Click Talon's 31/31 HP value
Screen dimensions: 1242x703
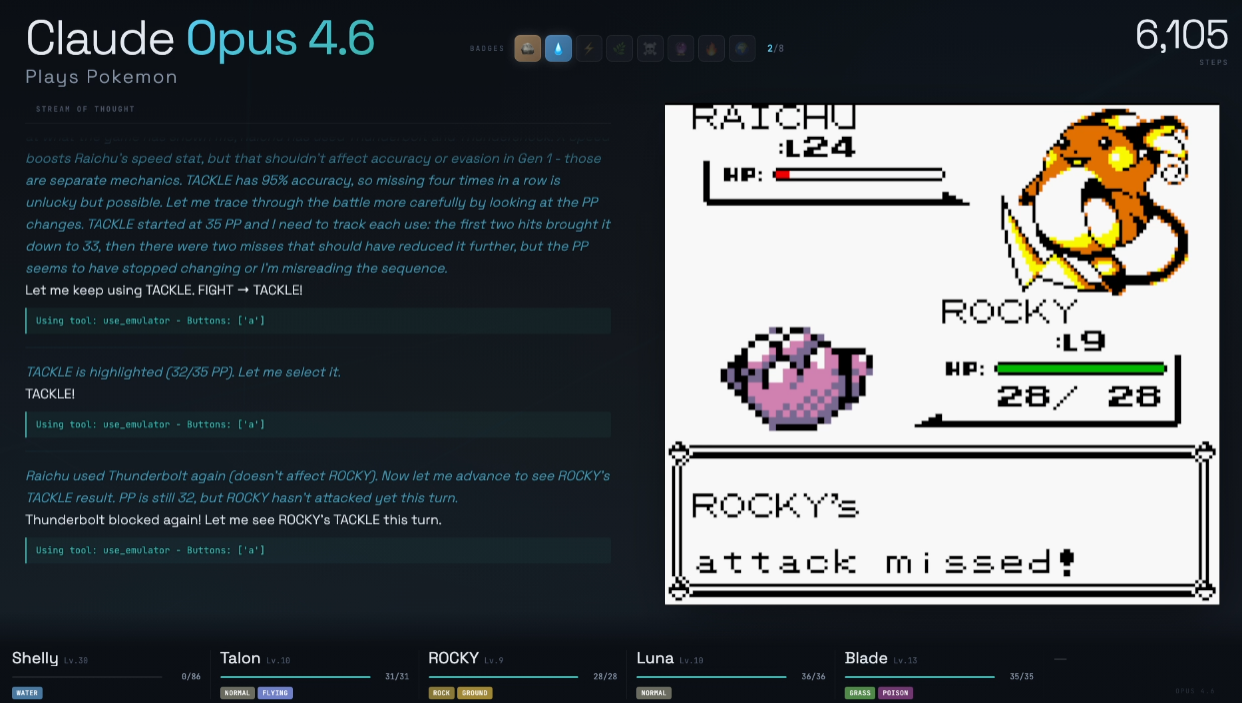pyautogui.click(x=398, y=677)
